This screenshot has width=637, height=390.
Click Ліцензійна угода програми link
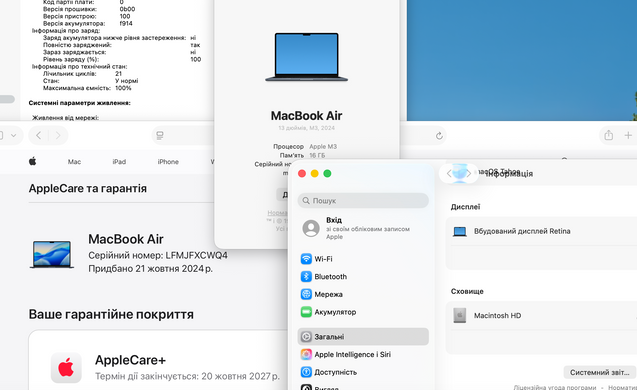[555, 388]
